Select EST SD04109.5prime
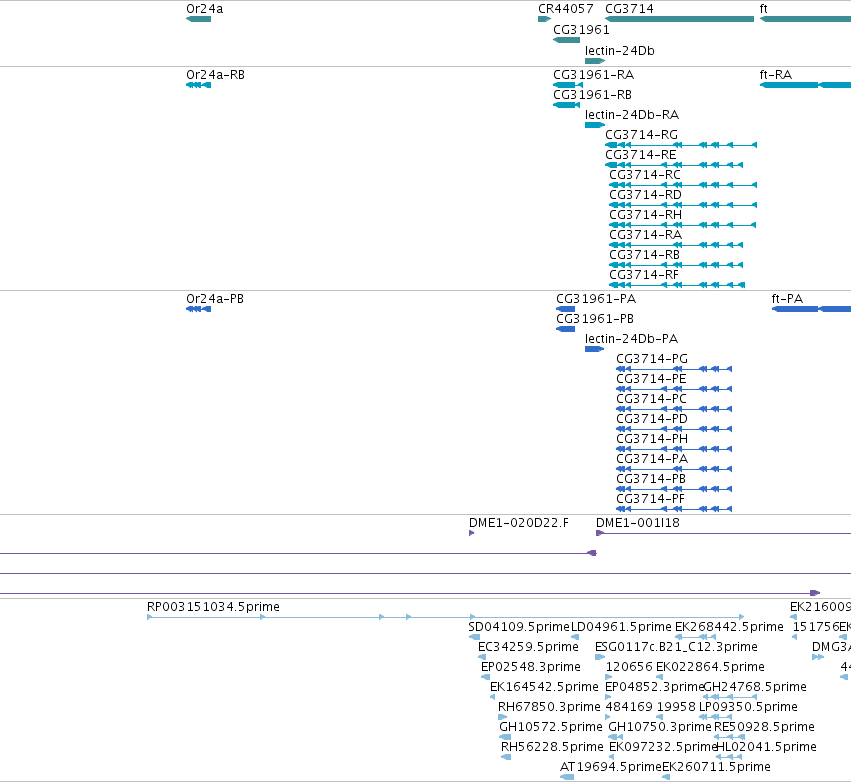This screenshot has width=851, height=782. click(474, 637)
